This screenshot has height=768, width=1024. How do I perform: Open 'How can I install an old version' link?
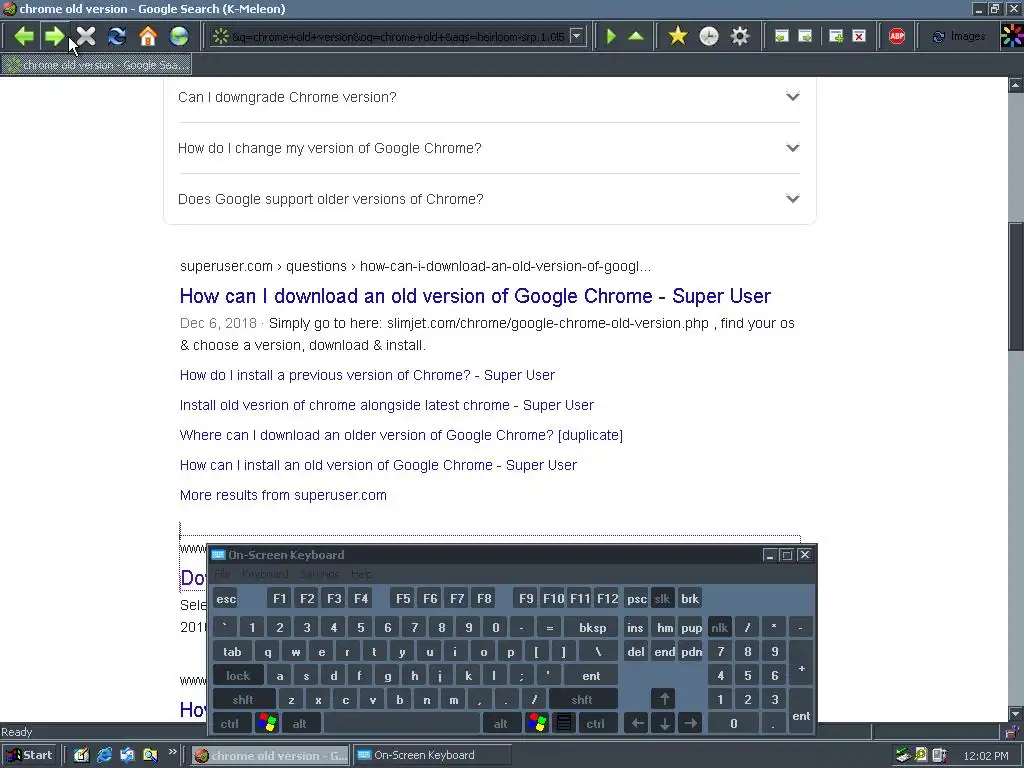pyautogui.click(x=378, y=465)
